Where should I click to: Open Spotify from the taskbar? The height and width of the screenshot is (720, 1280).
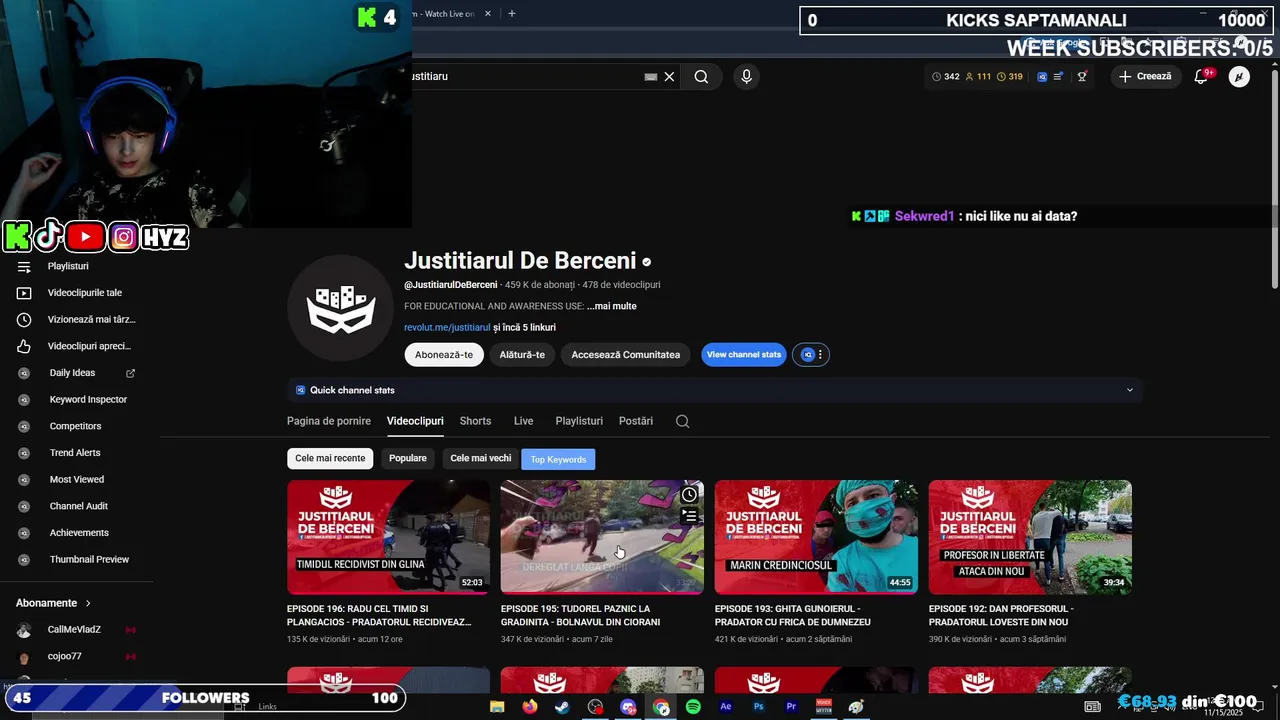coord(693,707)
